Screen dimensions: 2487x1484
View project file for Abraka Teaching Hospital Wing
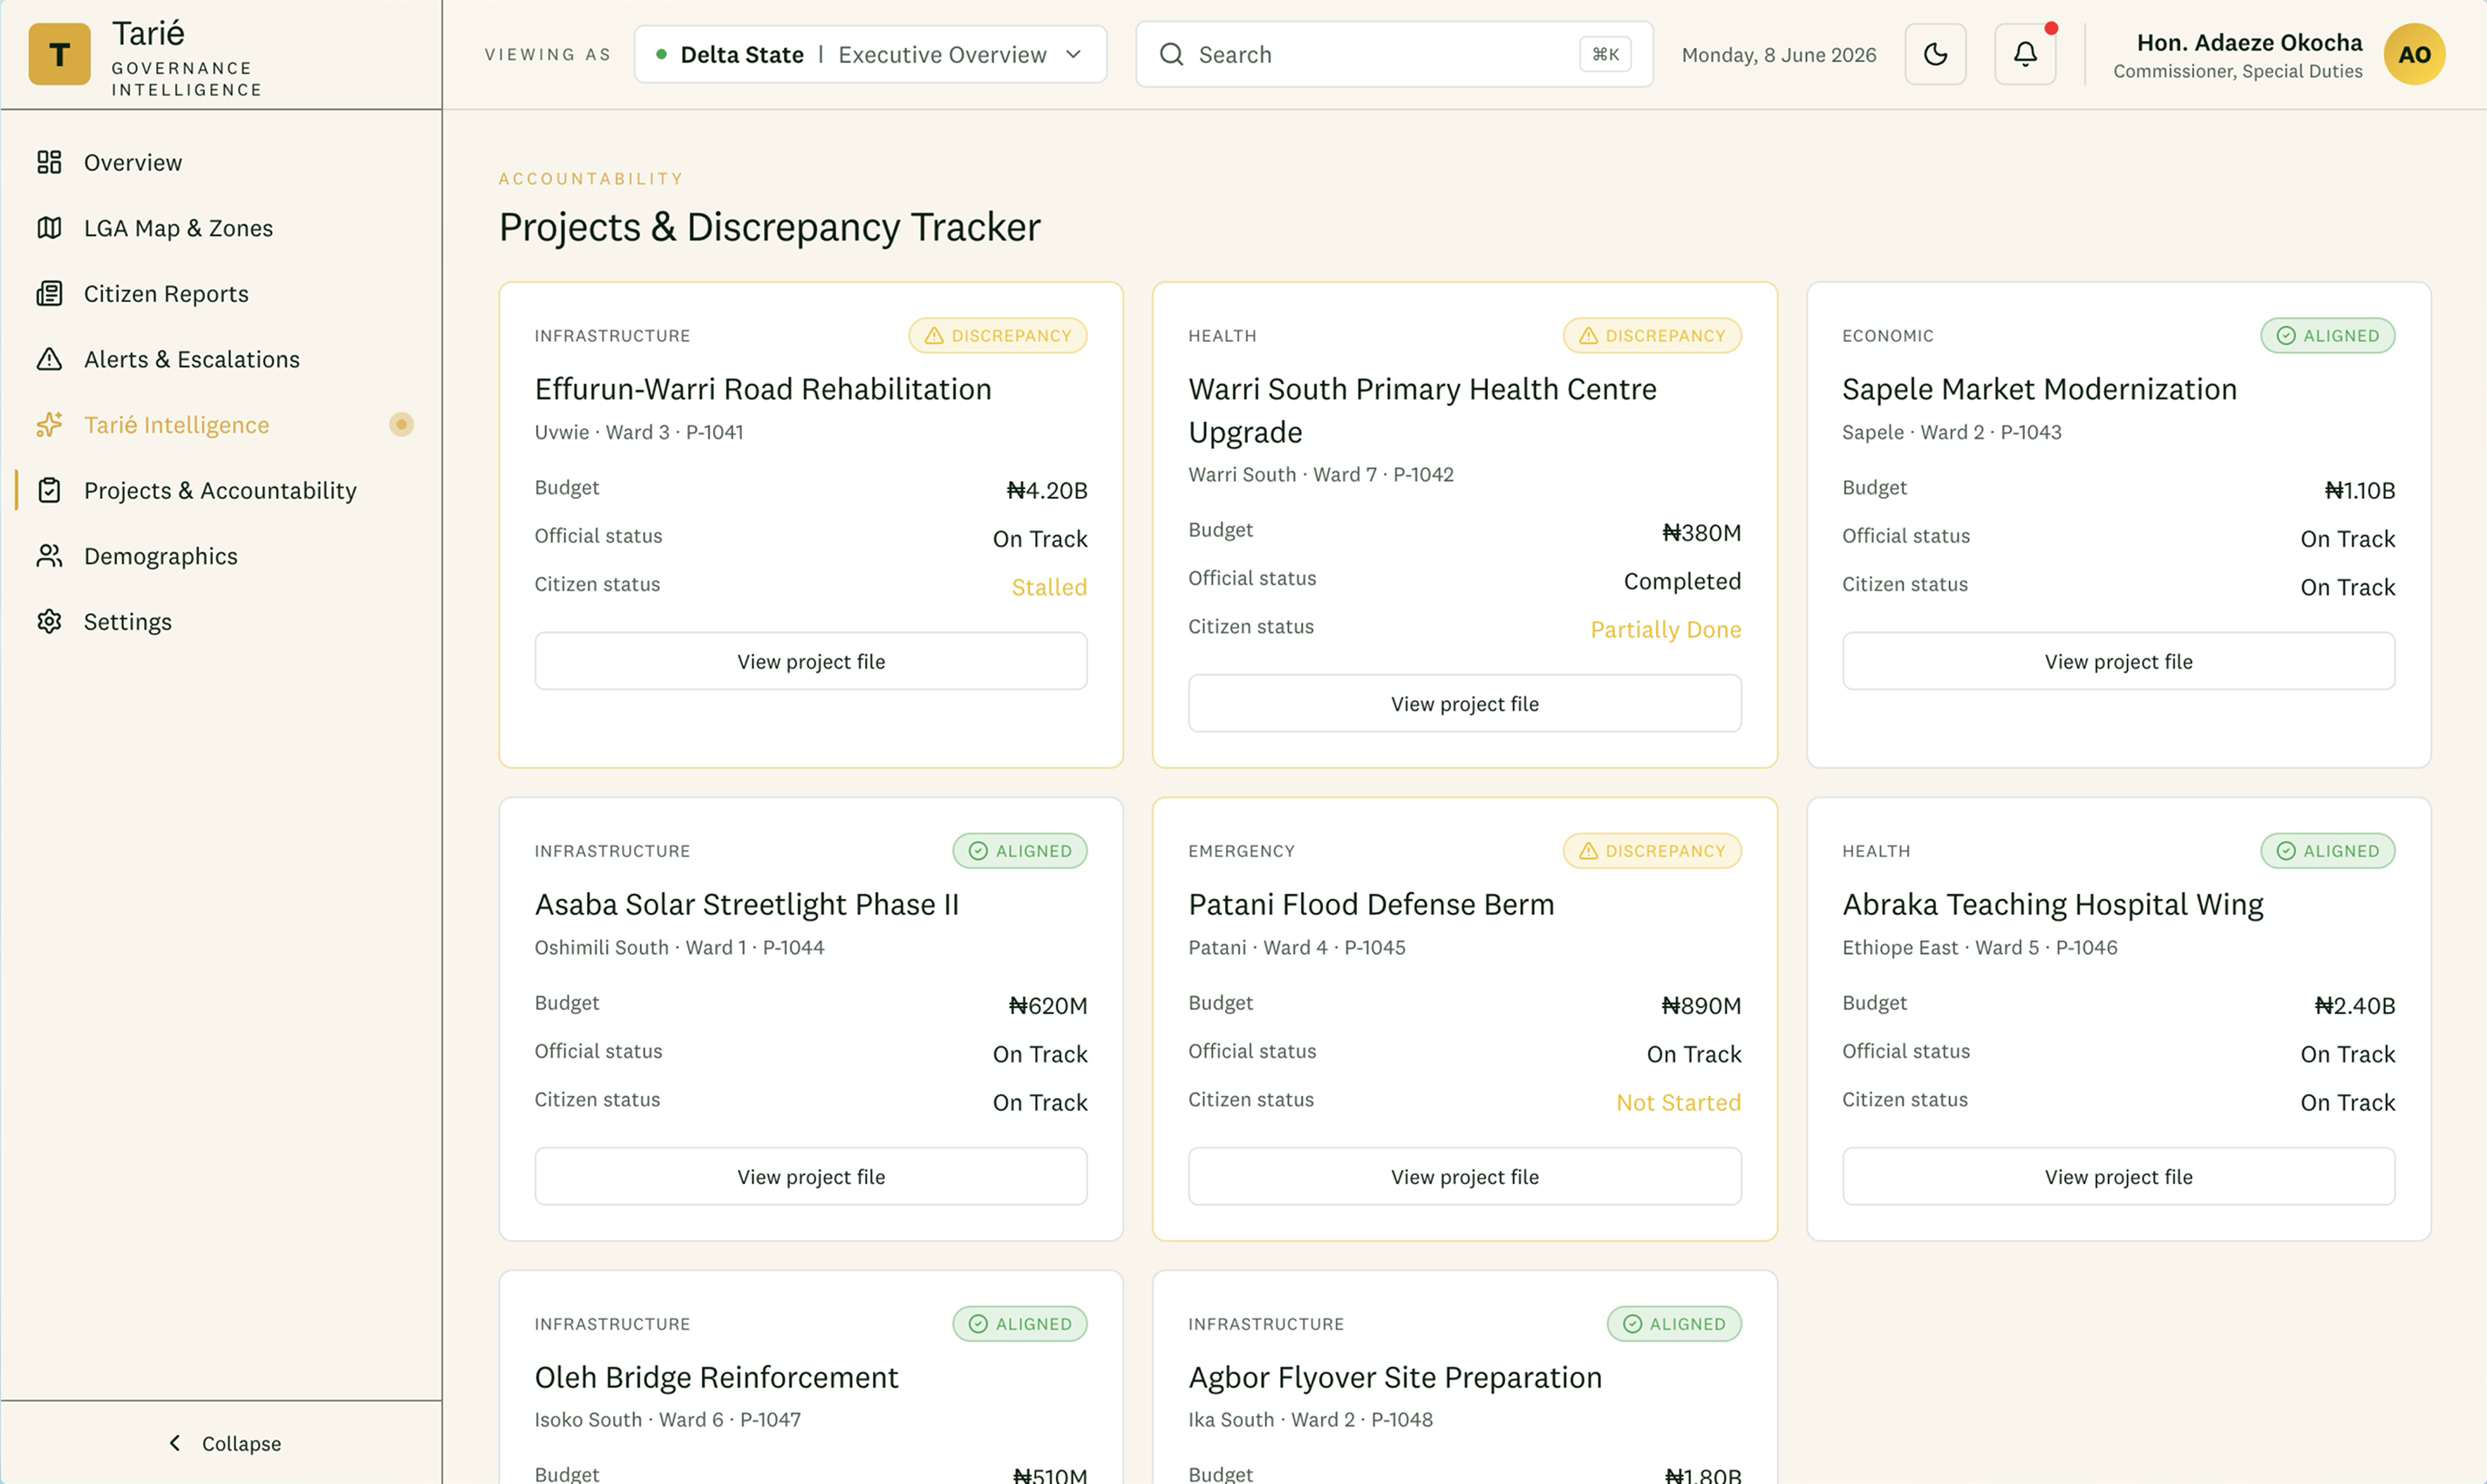pos(2118,1176)
